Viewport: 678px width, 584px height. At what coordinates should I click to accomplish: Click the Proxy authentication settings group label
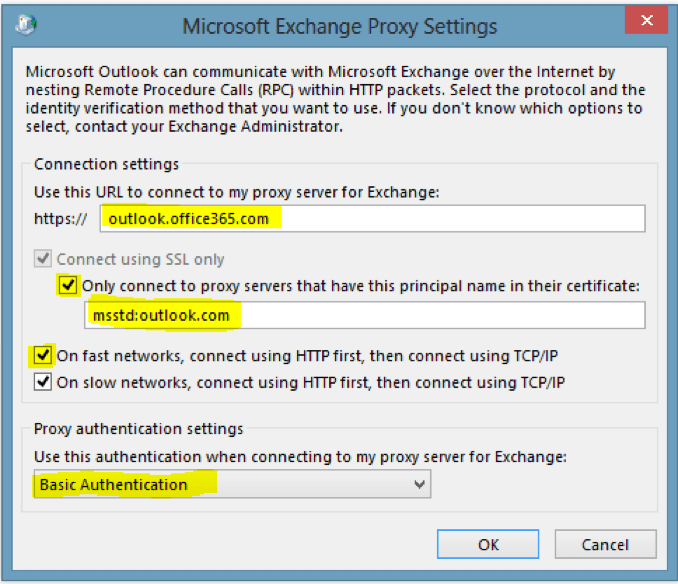pyautogui.click(x=139, y=429)
